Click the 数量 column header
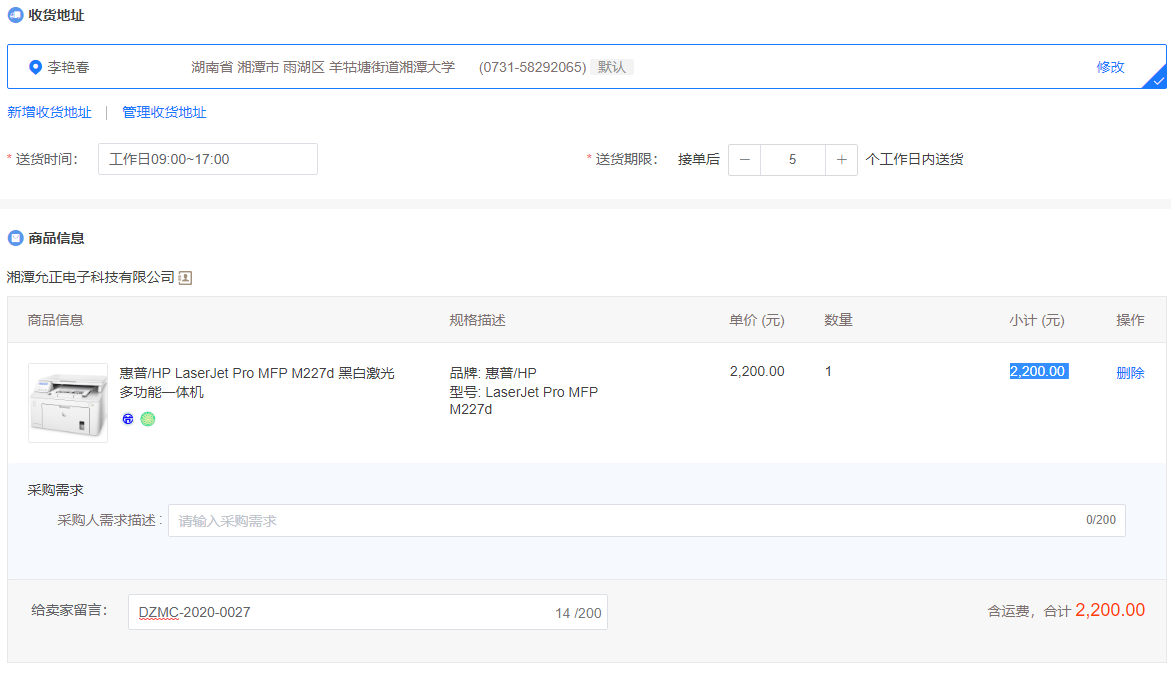The height and width of the screenshot is (685, 1171). pos(838,320)
